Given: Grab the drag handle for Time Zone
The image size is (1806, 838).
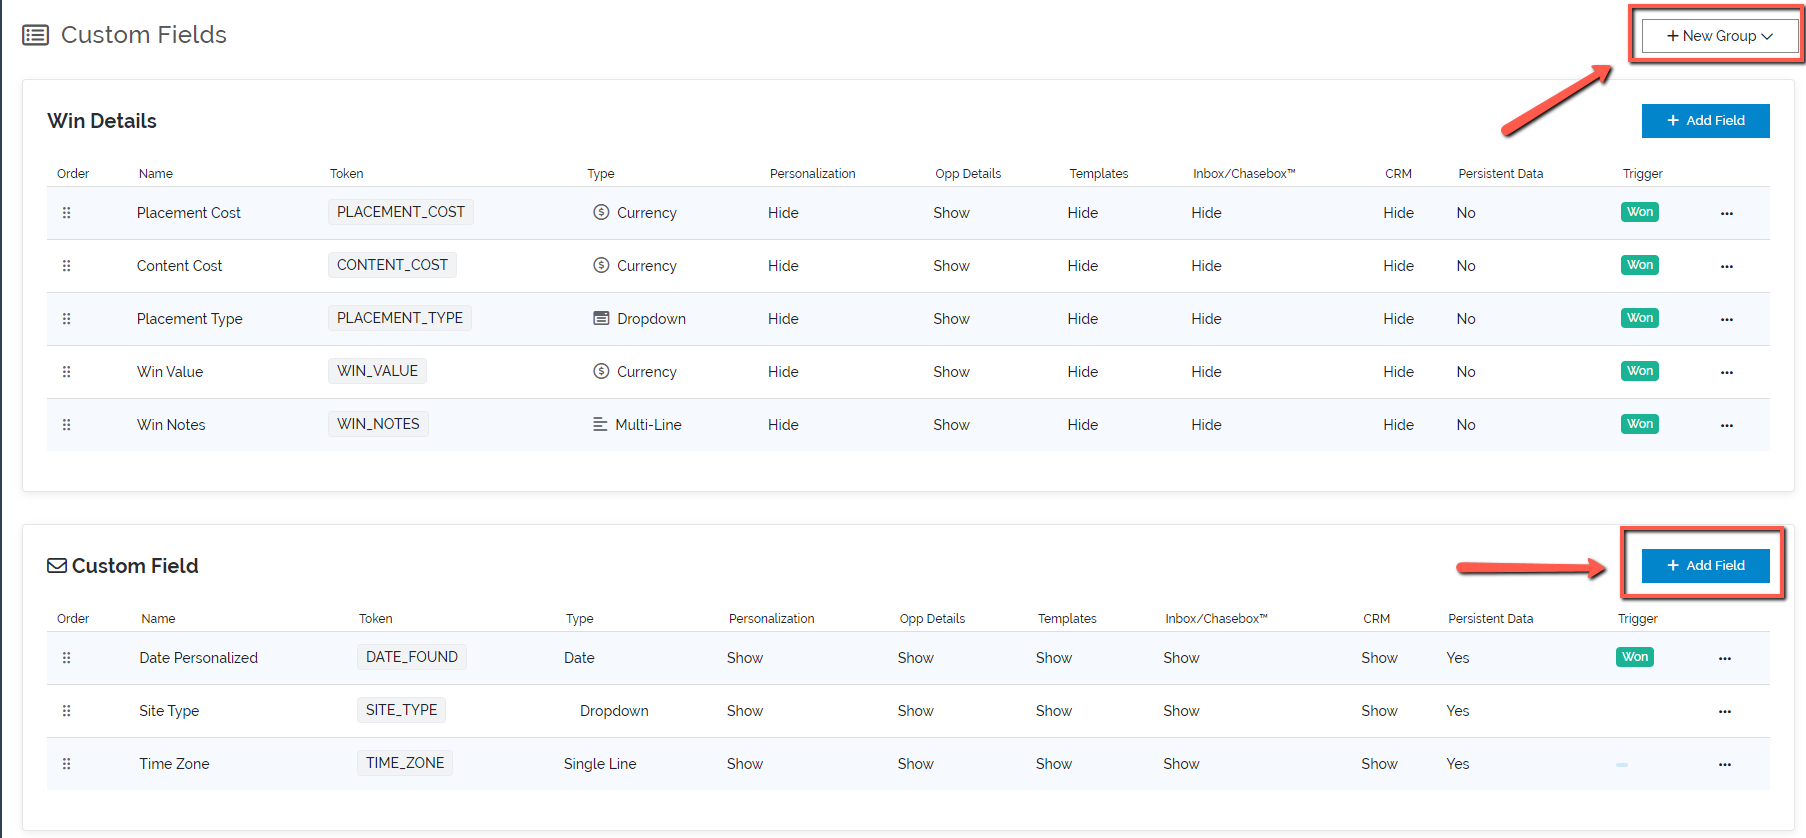Looking at the screenshot, I should coord(67,764).
